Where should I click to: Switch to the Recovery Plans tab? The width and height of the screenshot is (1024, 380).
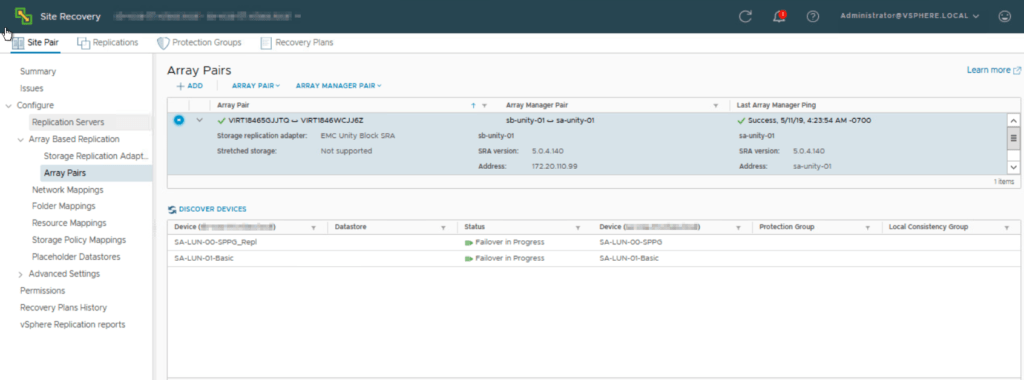(x=297, y=42)
